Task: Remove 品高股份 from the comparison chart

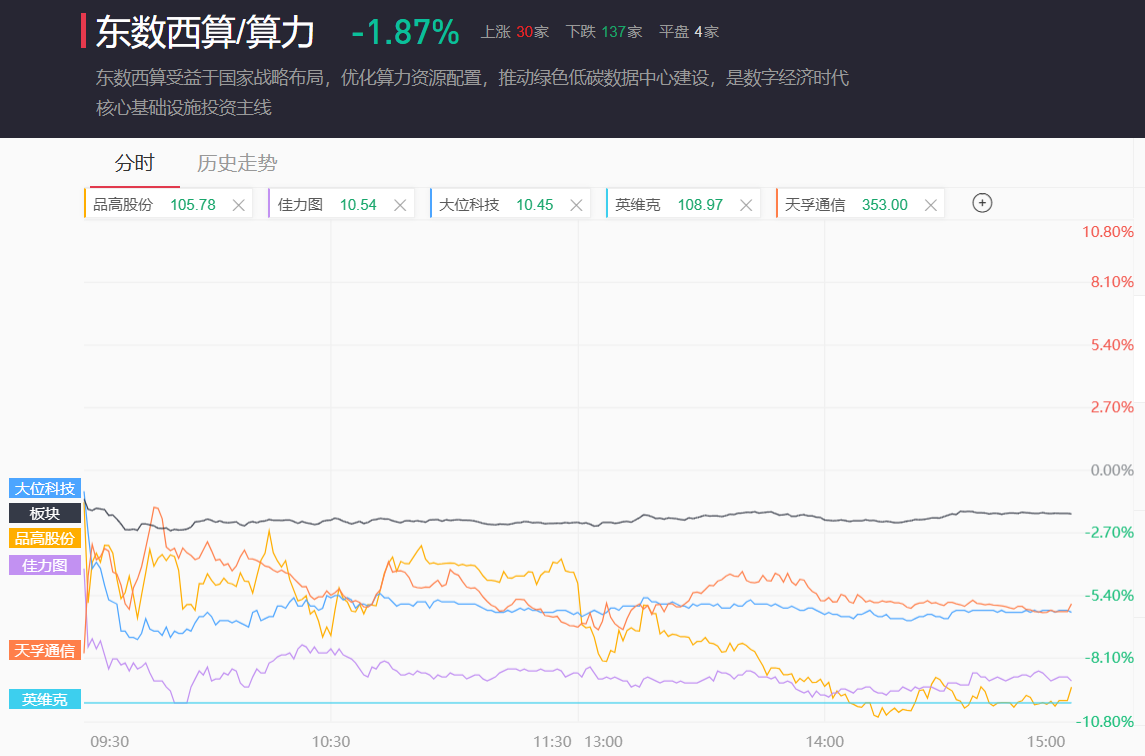Action: (238, 205)
